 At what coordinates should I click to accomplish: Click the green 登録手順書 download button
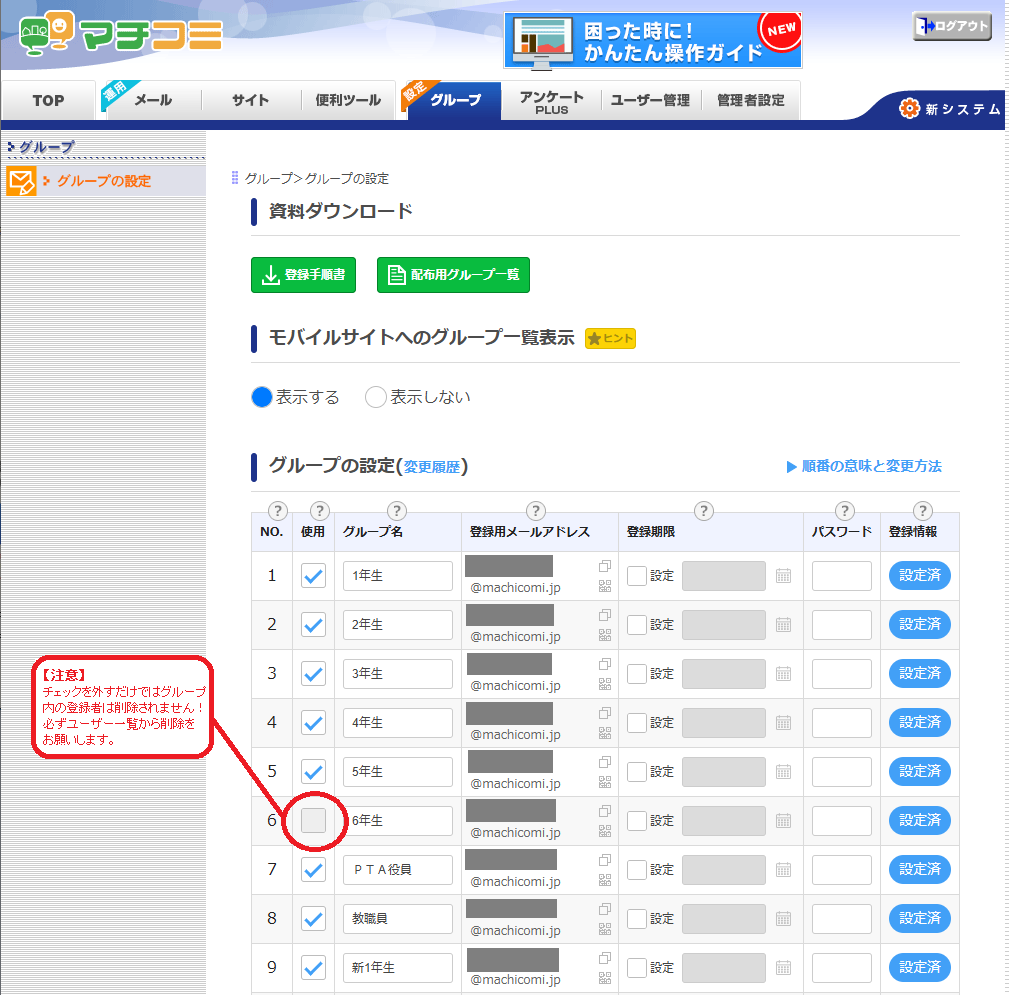pos(304,275)
